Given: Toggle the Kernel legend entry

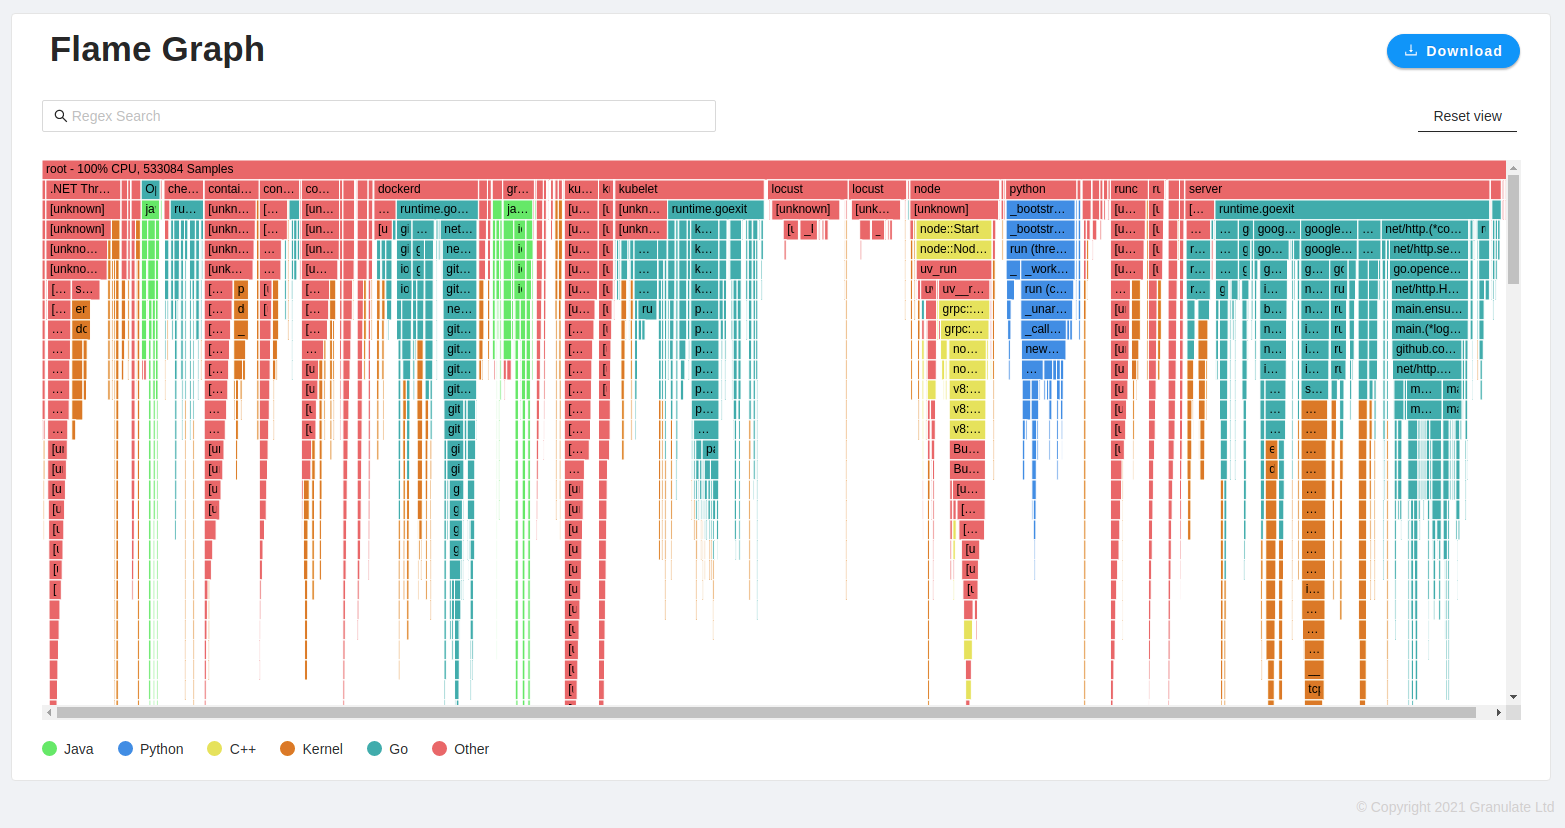Looking at the screenshot, I should click(x=311, y=748).
